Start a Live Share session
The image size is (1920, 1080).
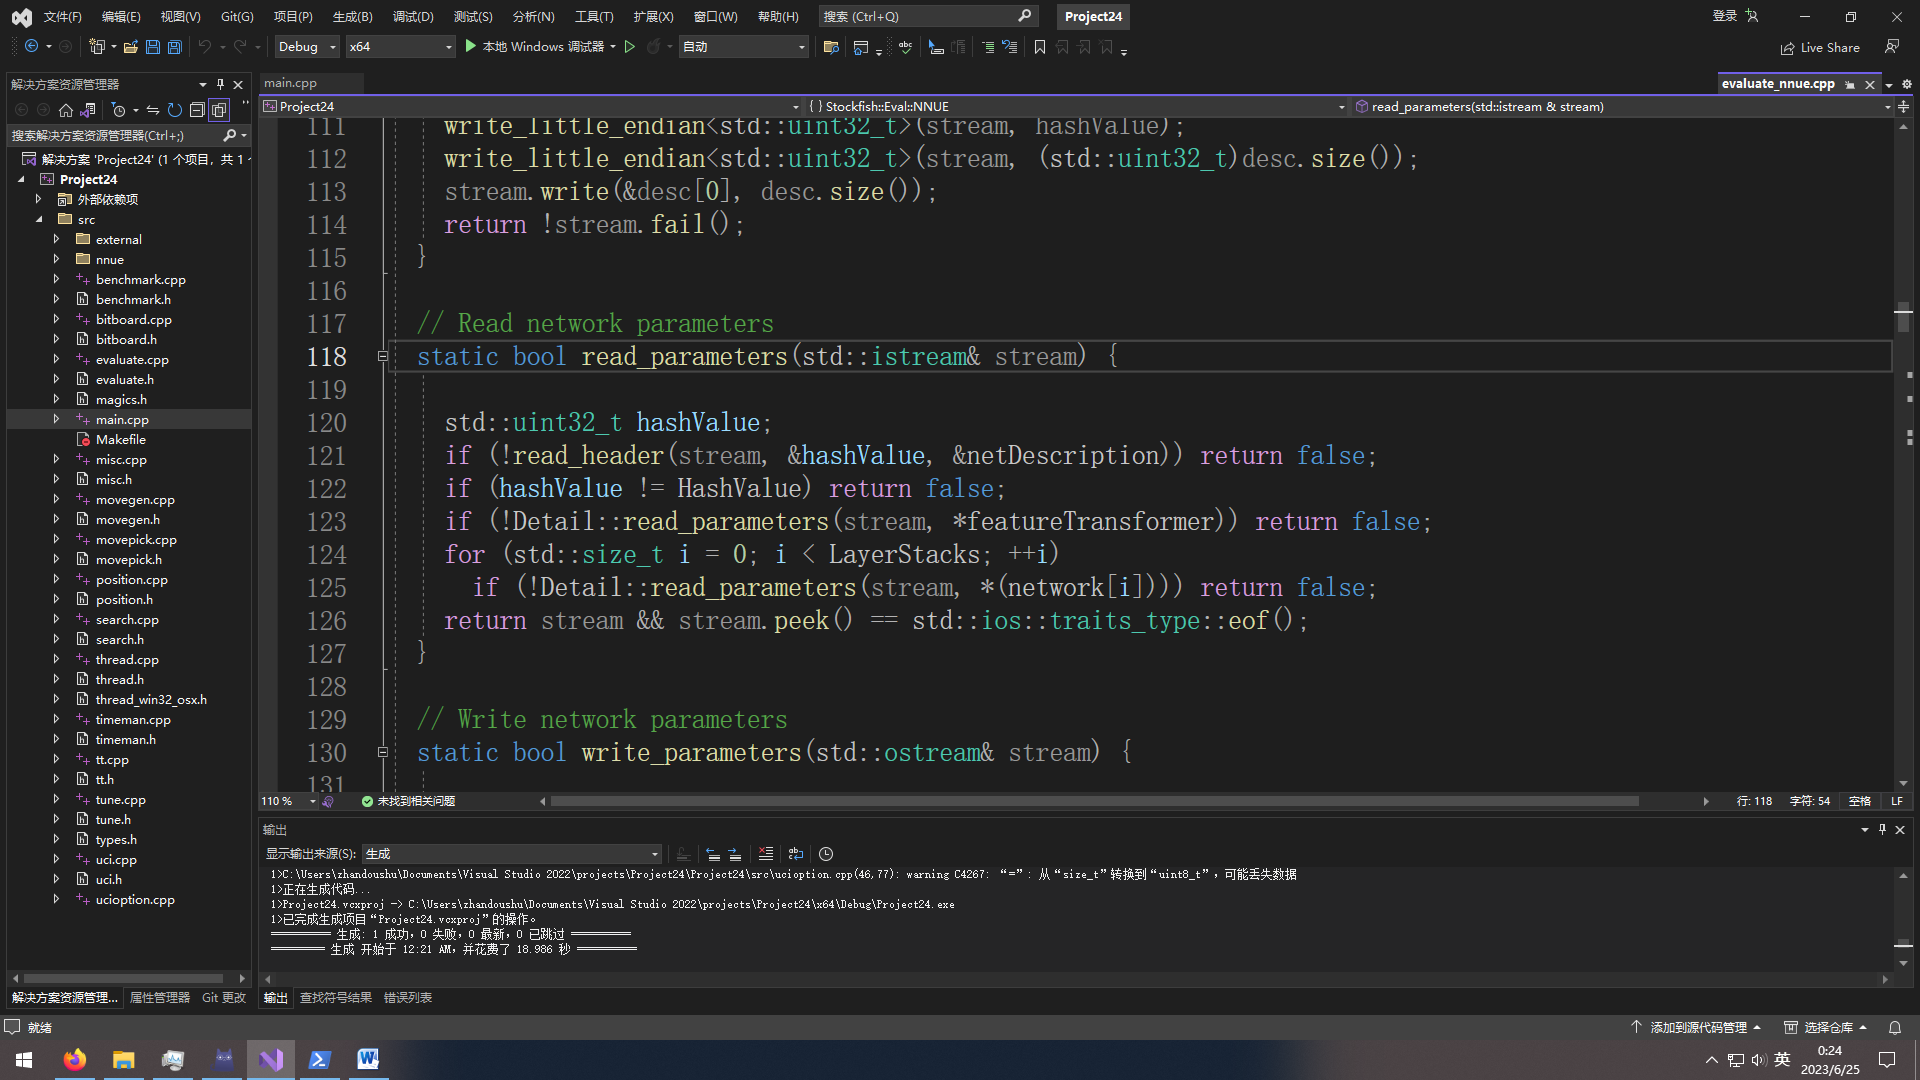coord(1820,47)
